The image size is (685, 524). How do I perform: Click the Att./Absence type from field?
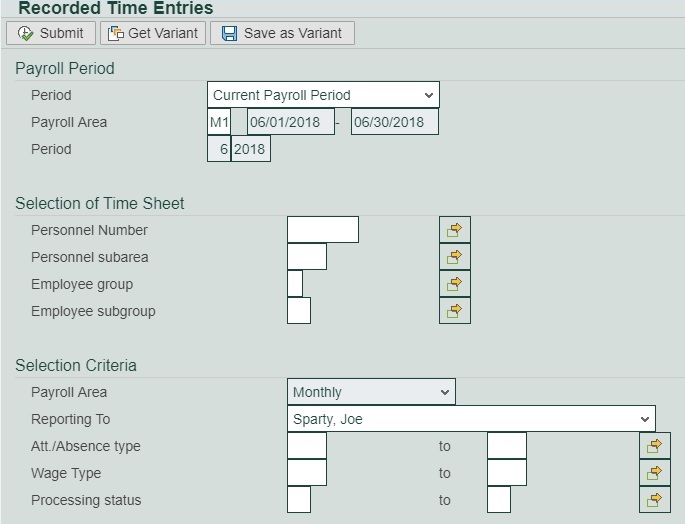click(306, 446)
